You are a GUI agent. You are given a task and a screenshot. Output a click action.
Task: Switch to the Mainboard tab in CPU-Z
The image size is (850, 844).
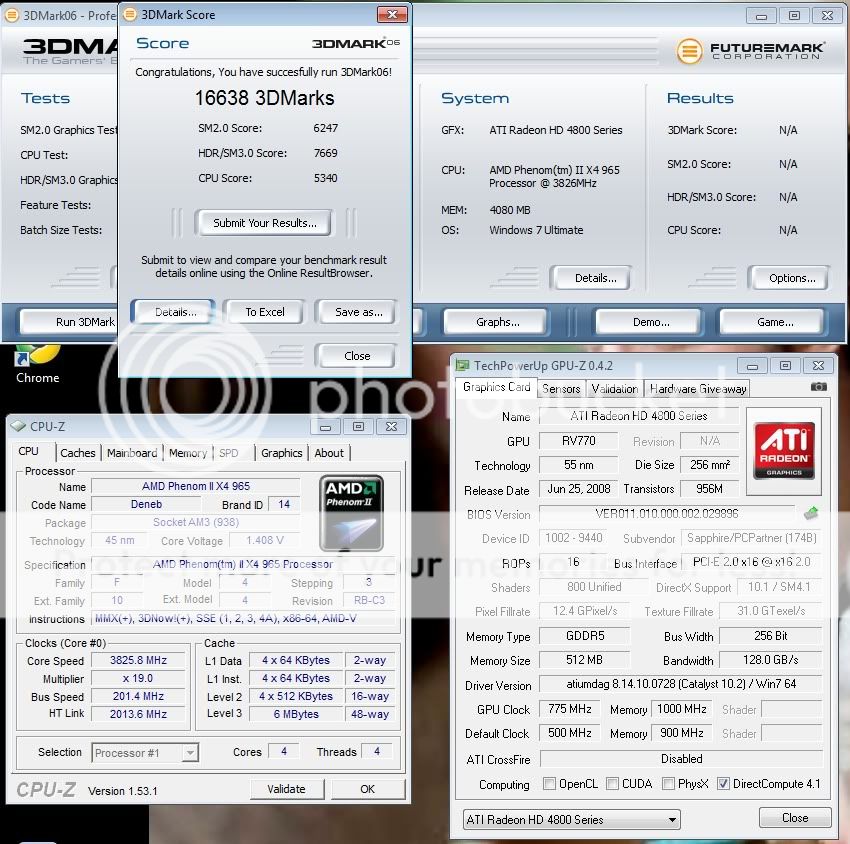point(132,453)
